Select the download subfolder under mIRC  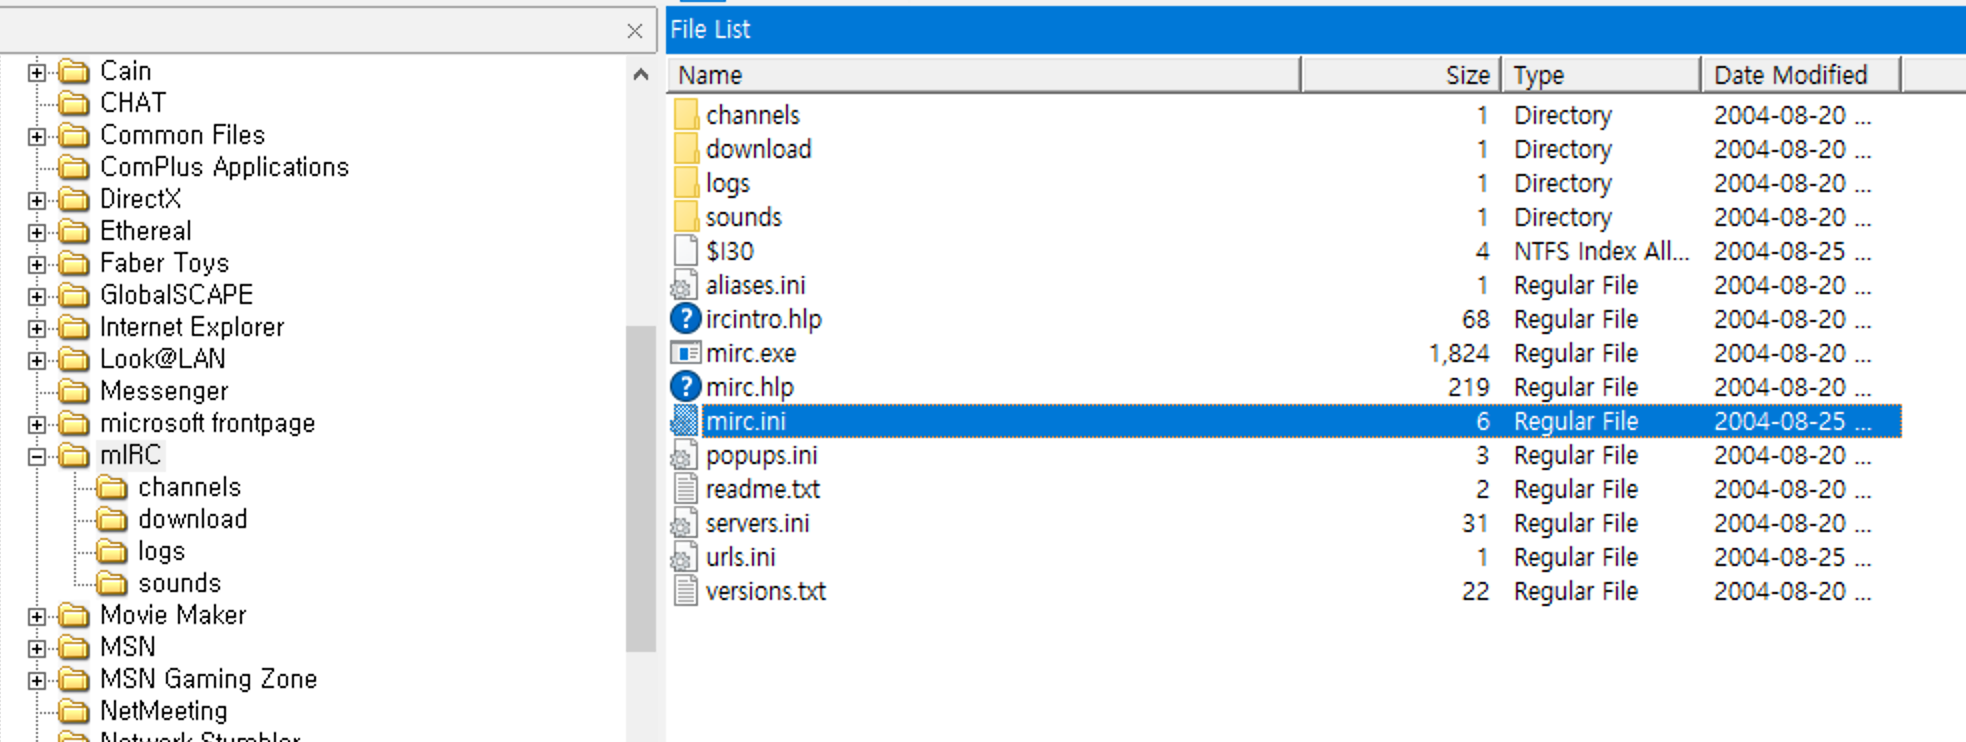(x=192, y=519)
